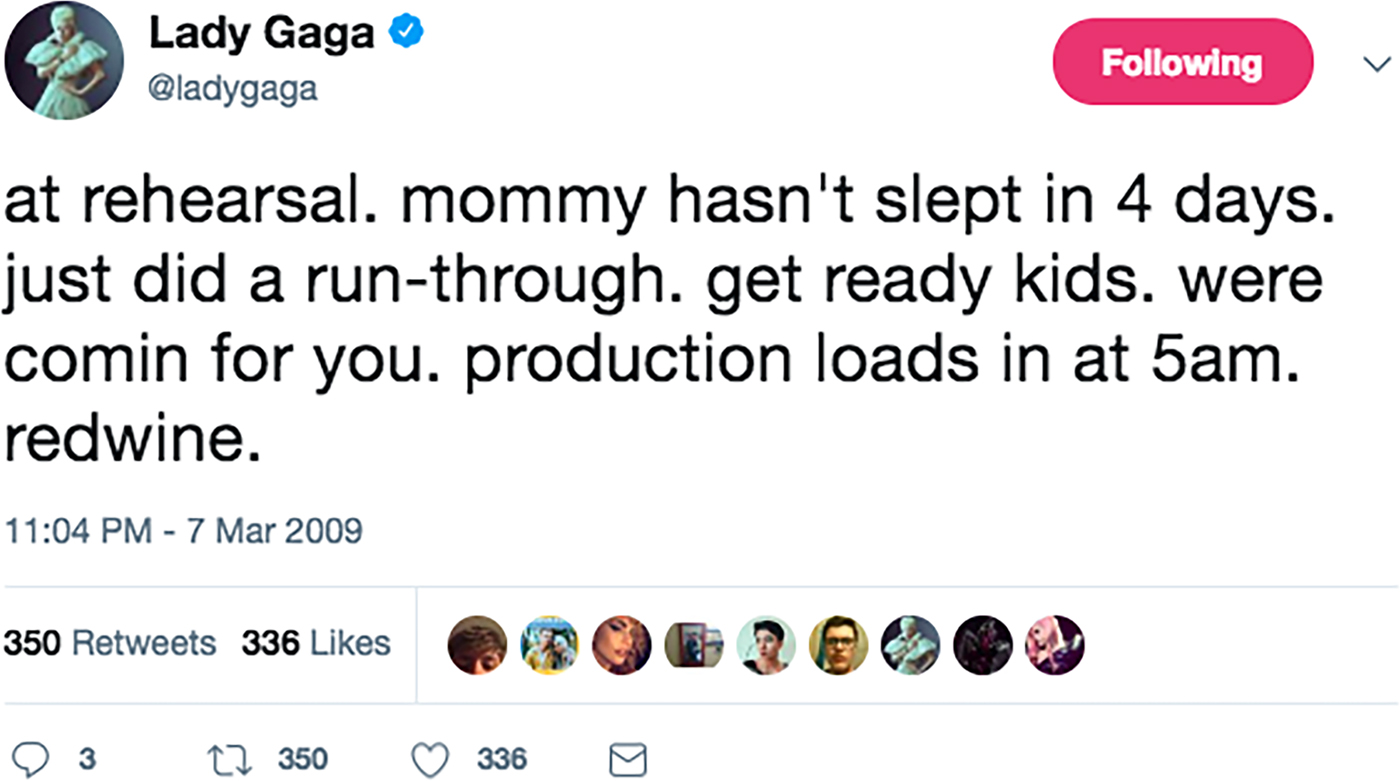The image size is (1400, 781).
Task: Click liker avatar of man with glasses
Action: click(838, 645)
